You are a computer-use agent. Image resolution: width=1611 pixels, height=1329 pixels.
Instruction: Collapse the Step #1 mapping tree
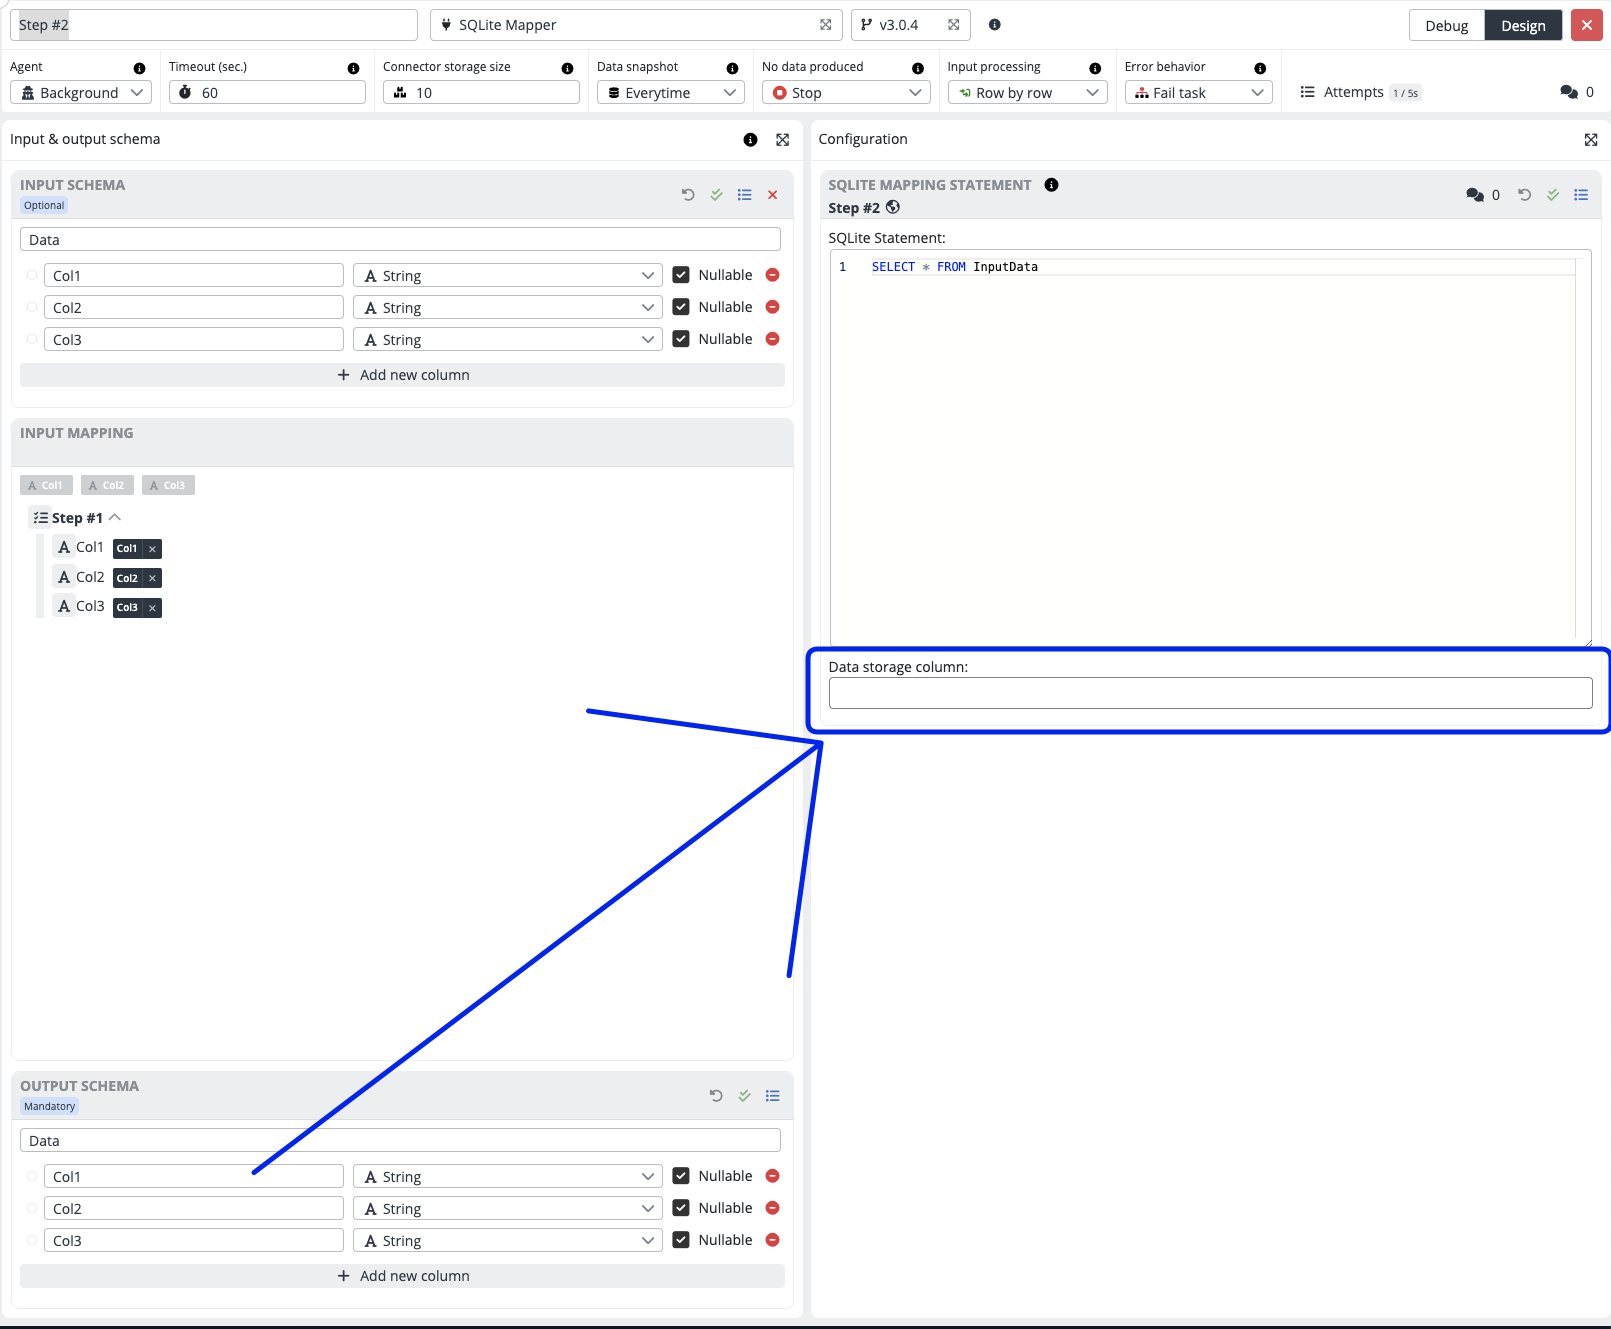(115, 517)
